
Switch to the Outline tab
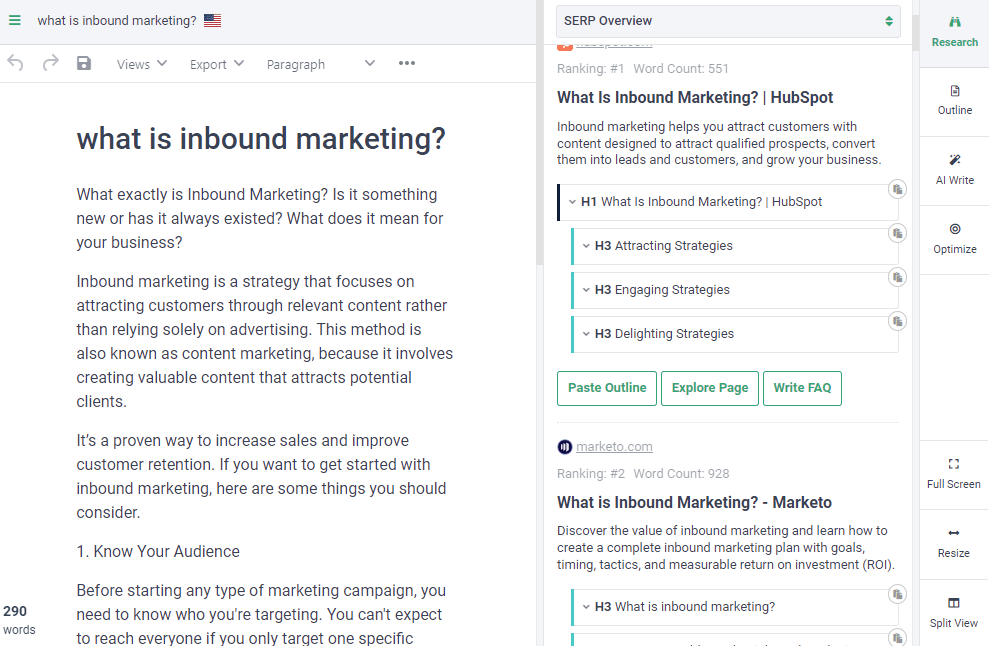[954, 99]
